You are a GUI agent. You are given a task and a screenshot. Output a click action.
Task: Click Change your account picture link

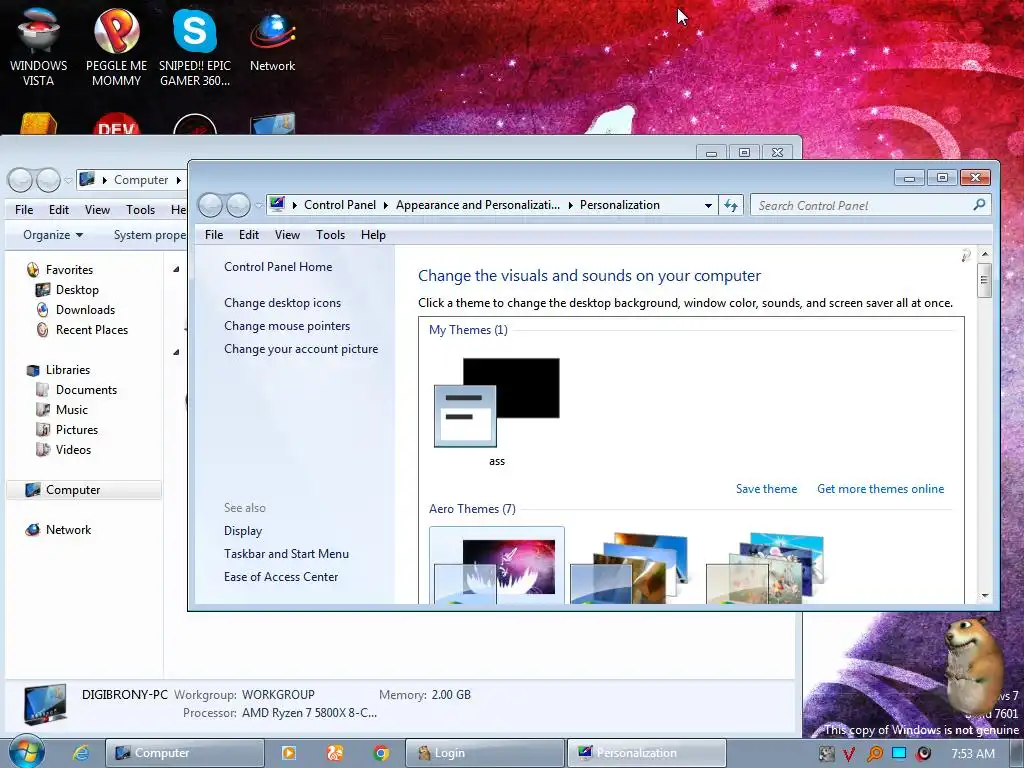pyautogui.click(x=301, y=349)
